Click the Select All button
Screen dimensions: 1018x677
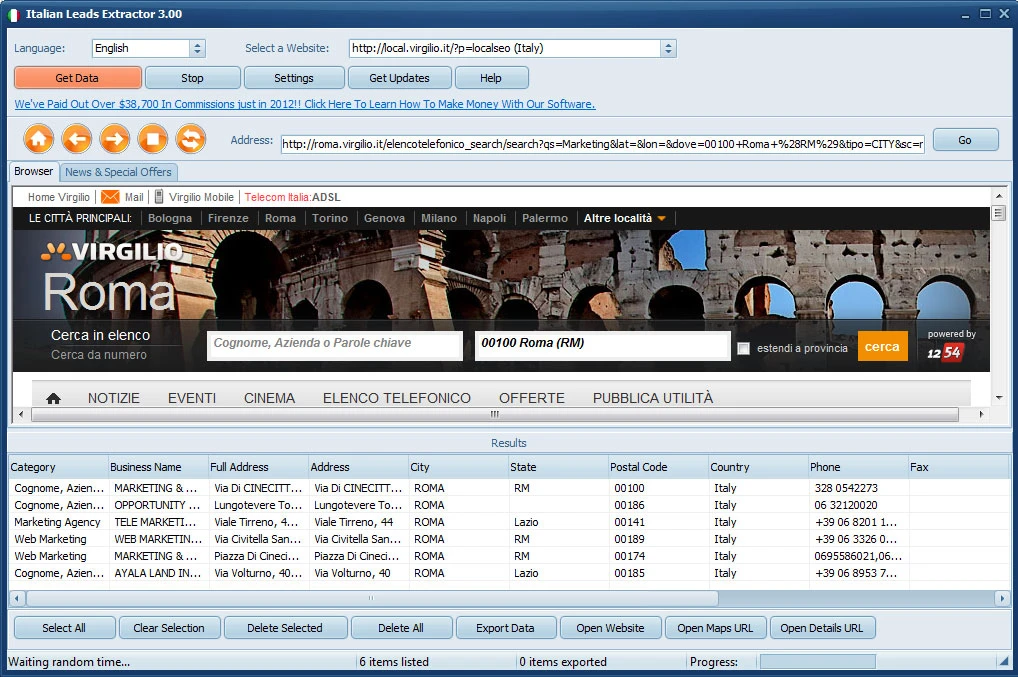click(64, 628)
